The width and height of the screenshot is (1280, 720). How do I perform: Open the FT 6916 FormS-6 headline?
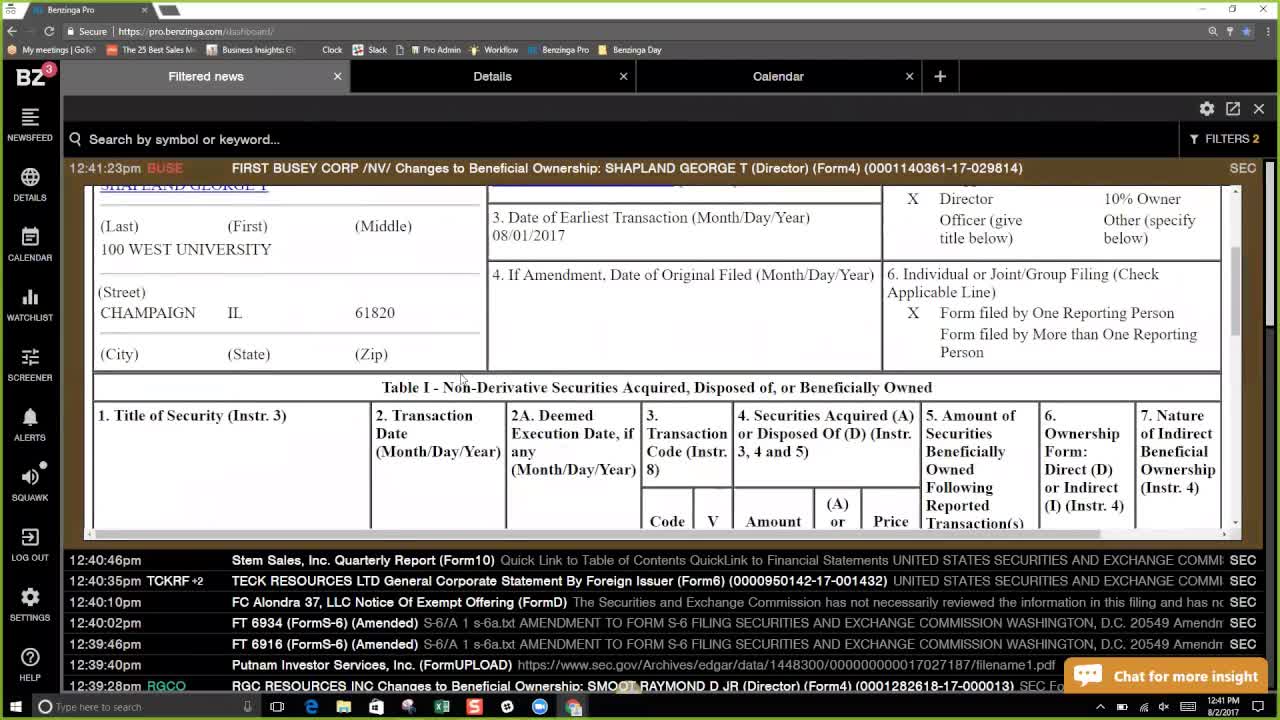325,644
